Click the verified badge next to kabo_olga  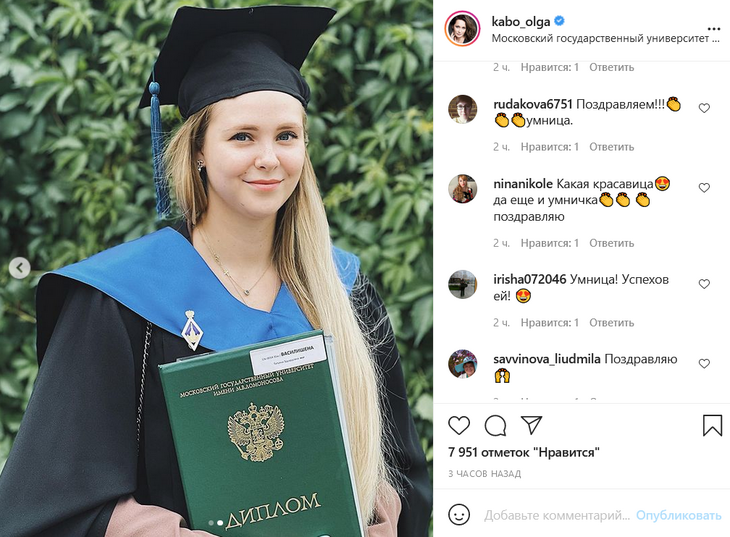pyautogui.click(x=560, y=20)
